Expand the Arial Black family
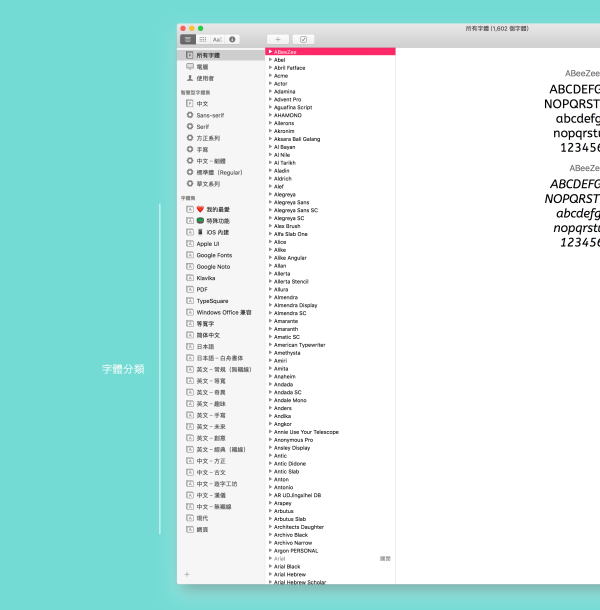600x610 pixels. [270, 566]
